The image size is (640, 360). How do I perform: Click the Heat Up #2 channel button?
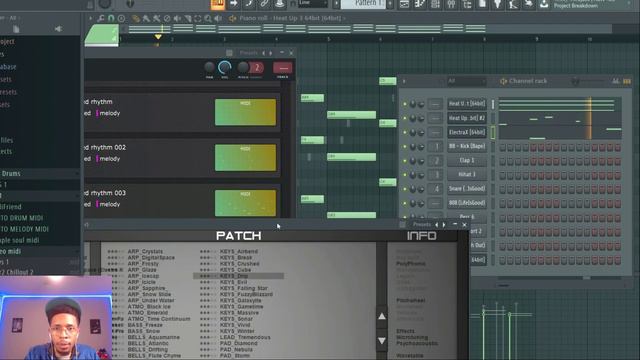467,118
